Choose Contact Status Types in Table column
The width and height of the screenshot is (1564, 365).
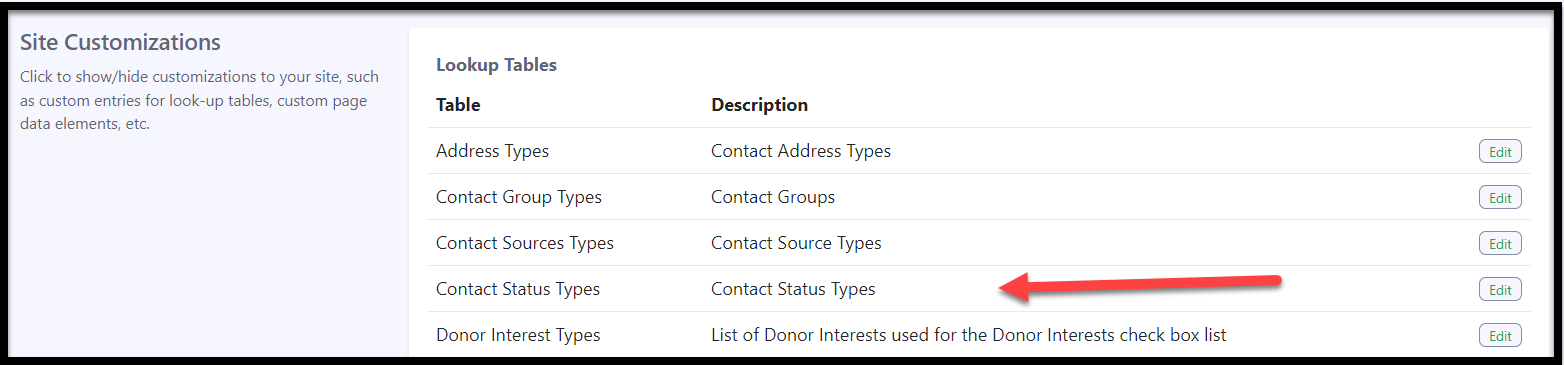click(518, 289)
